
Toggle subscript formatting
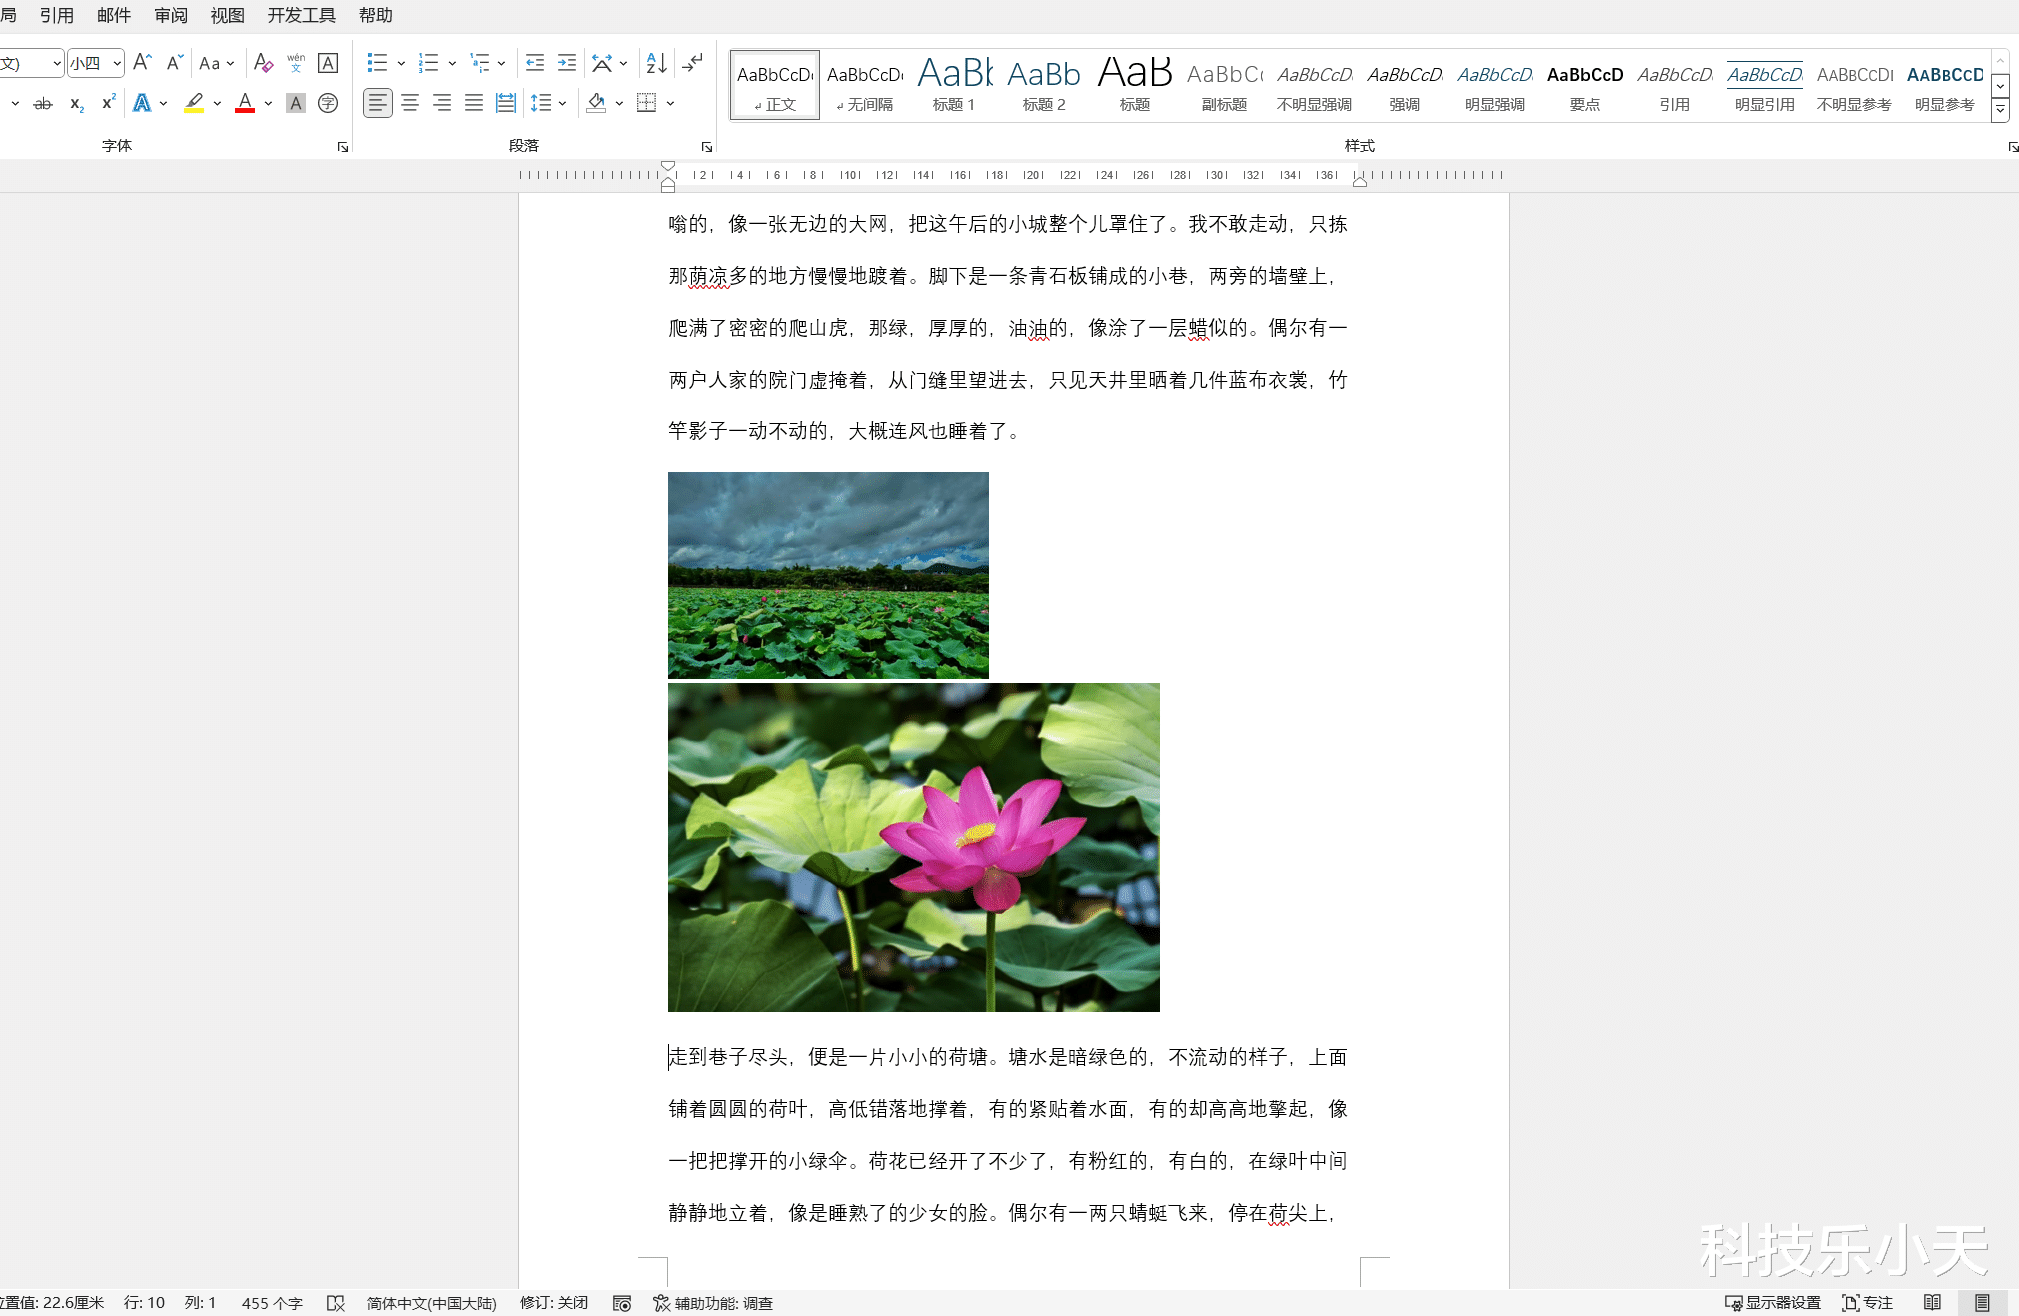click(x=76, y=103)
